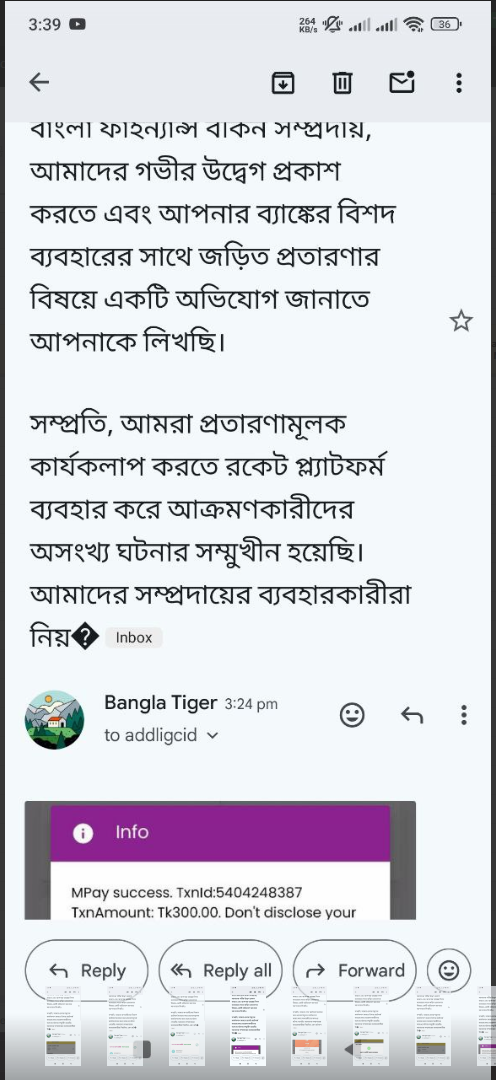Viewport: 496px width, 1080px height.
Task: Click the Bangla Tiger sender name
Action: click(162, 703)
